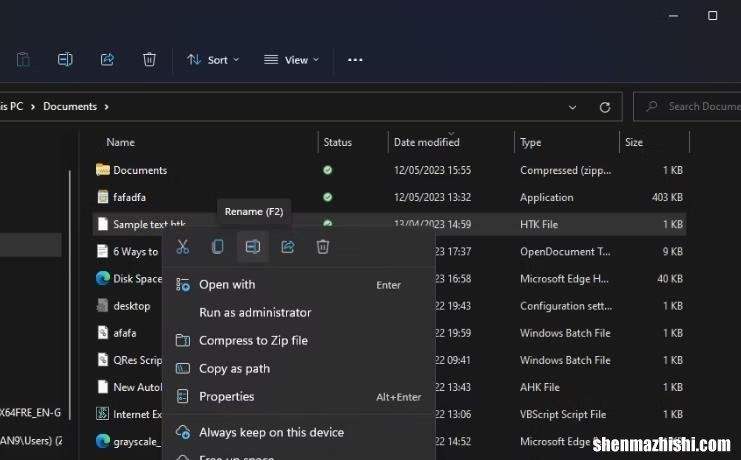Click the fafadfa application icon
This screenshot has height=460, width=741.
click(103, 197)
